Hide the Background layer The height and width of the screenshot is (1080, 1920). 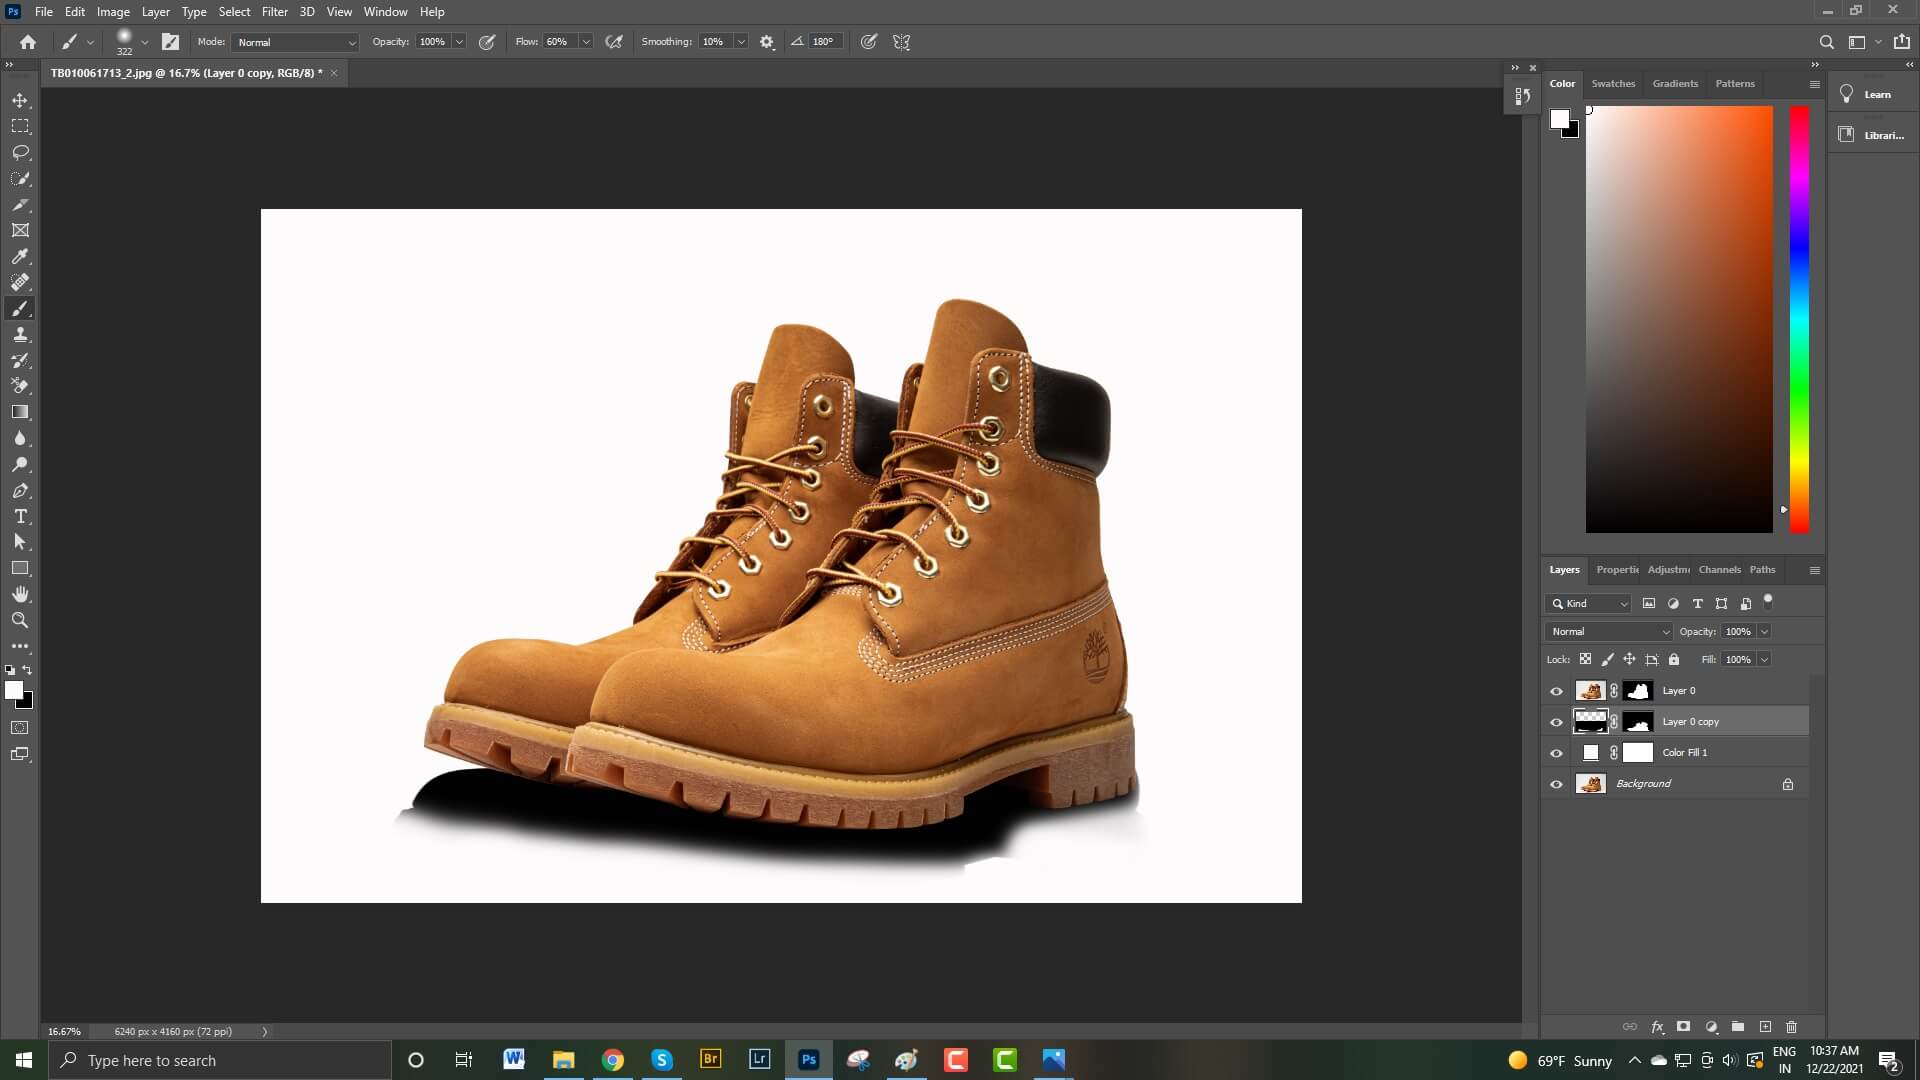1556,784
